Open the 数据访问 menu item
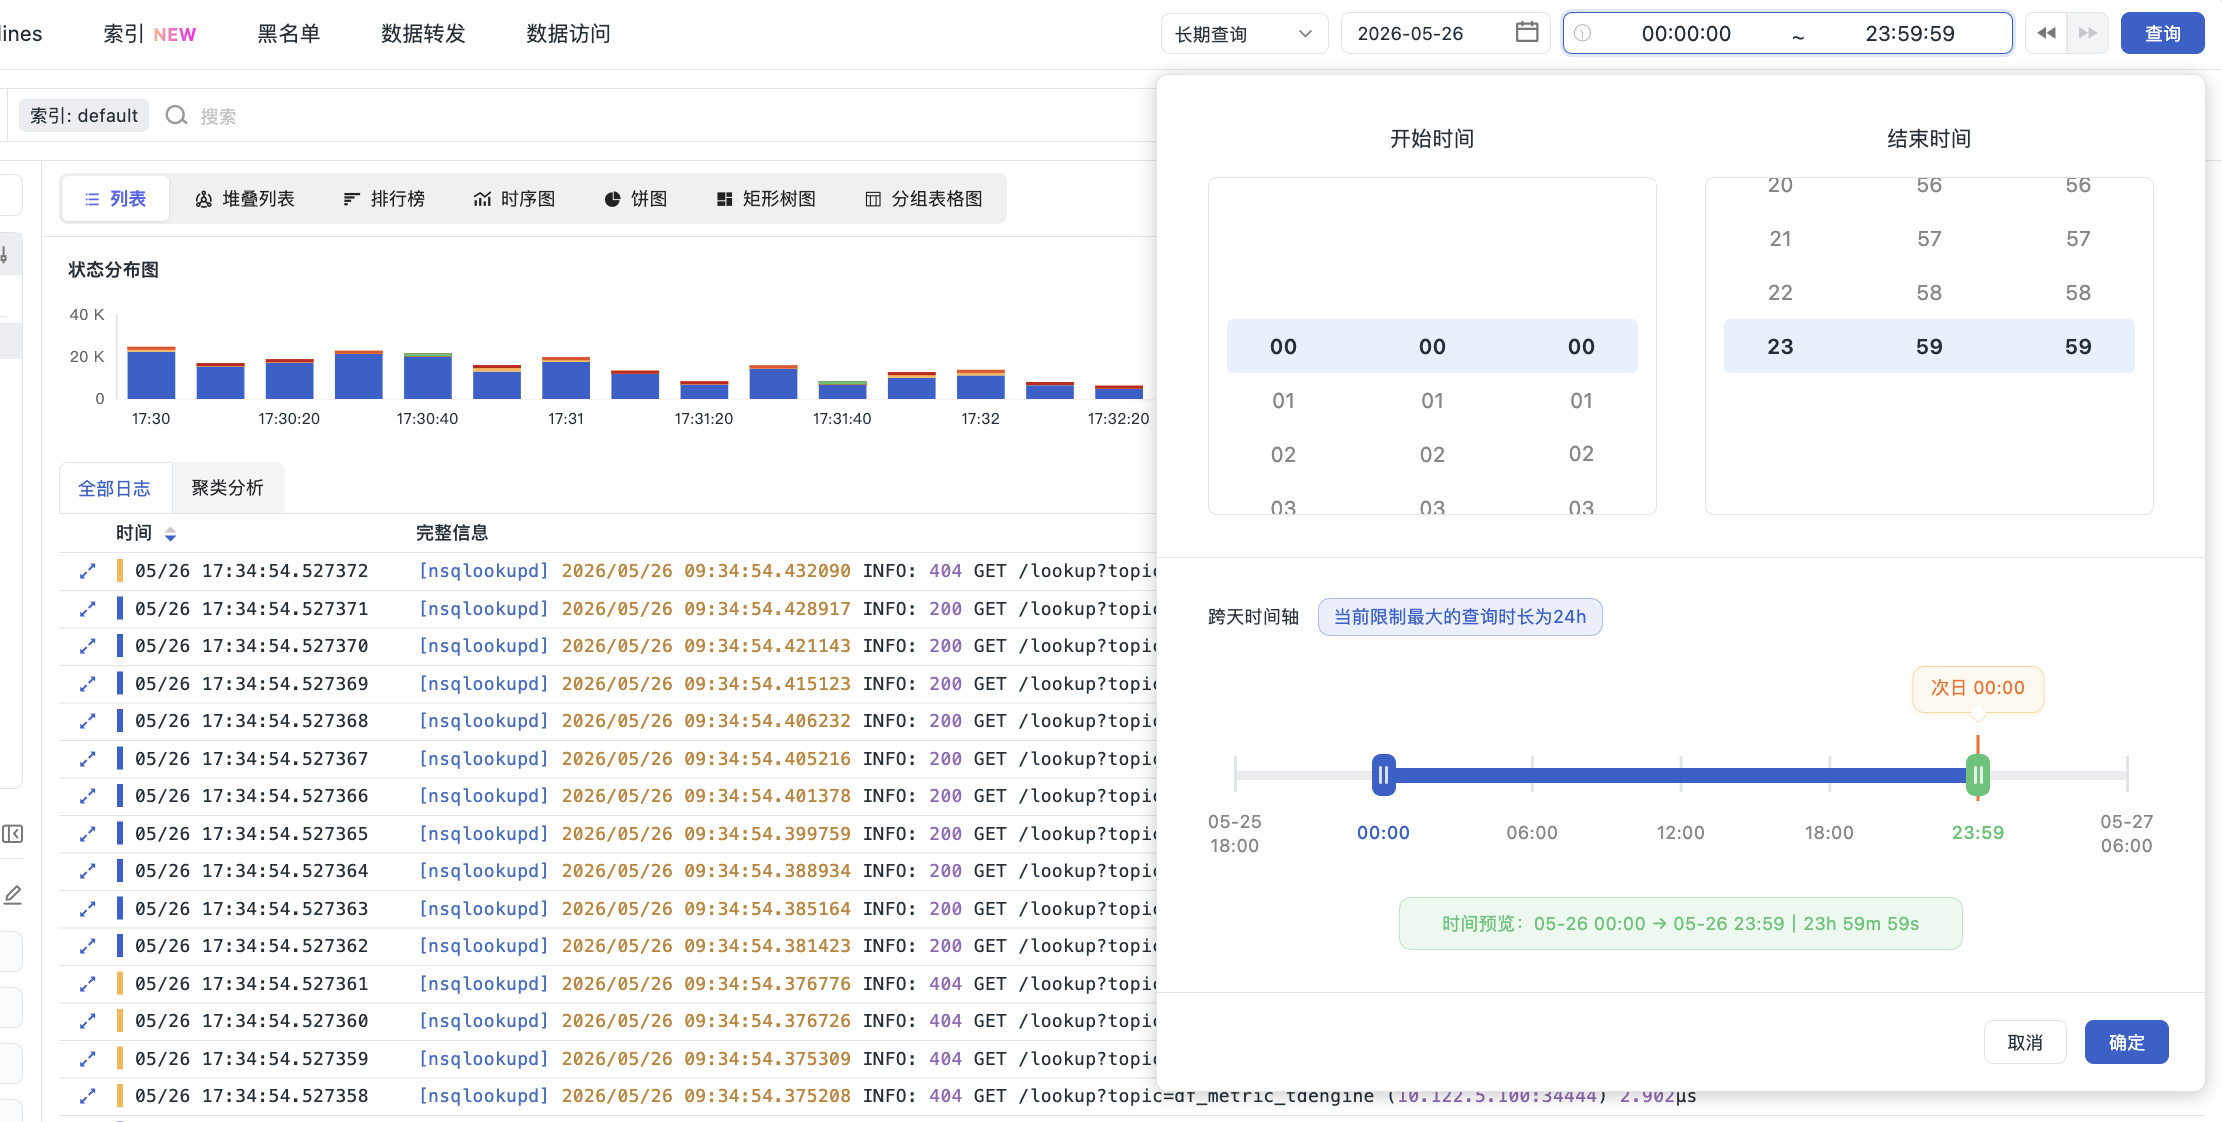2222x1122 pixels. (x=568, y=34)
